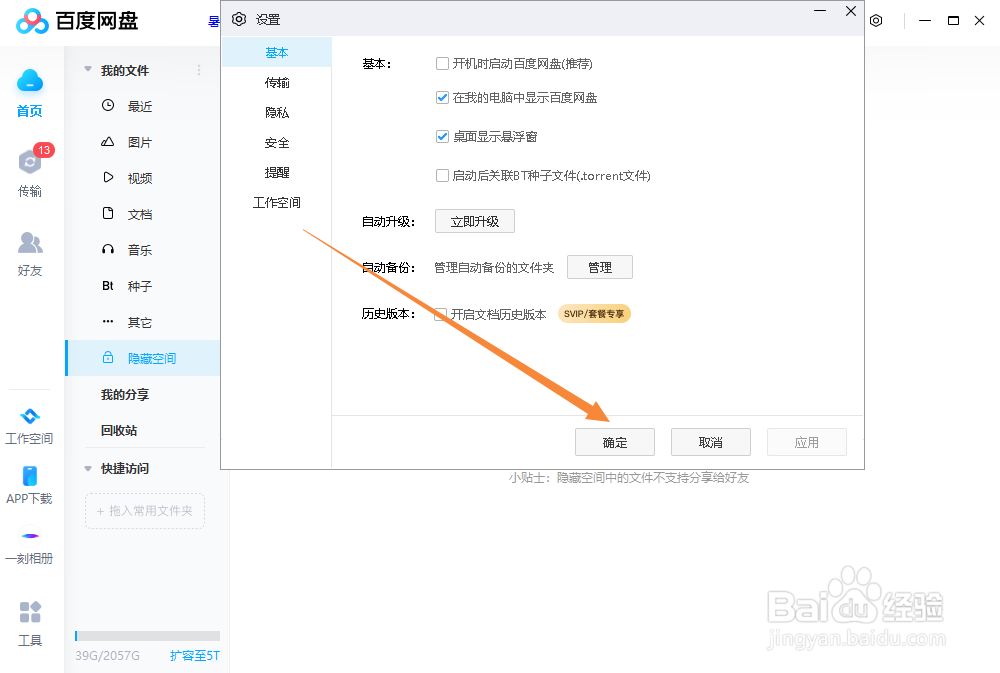Screen dimensions: 1000x673
Task: Toggle 桌面显示悬浮窗 checkbox
Action: [442, 137]
